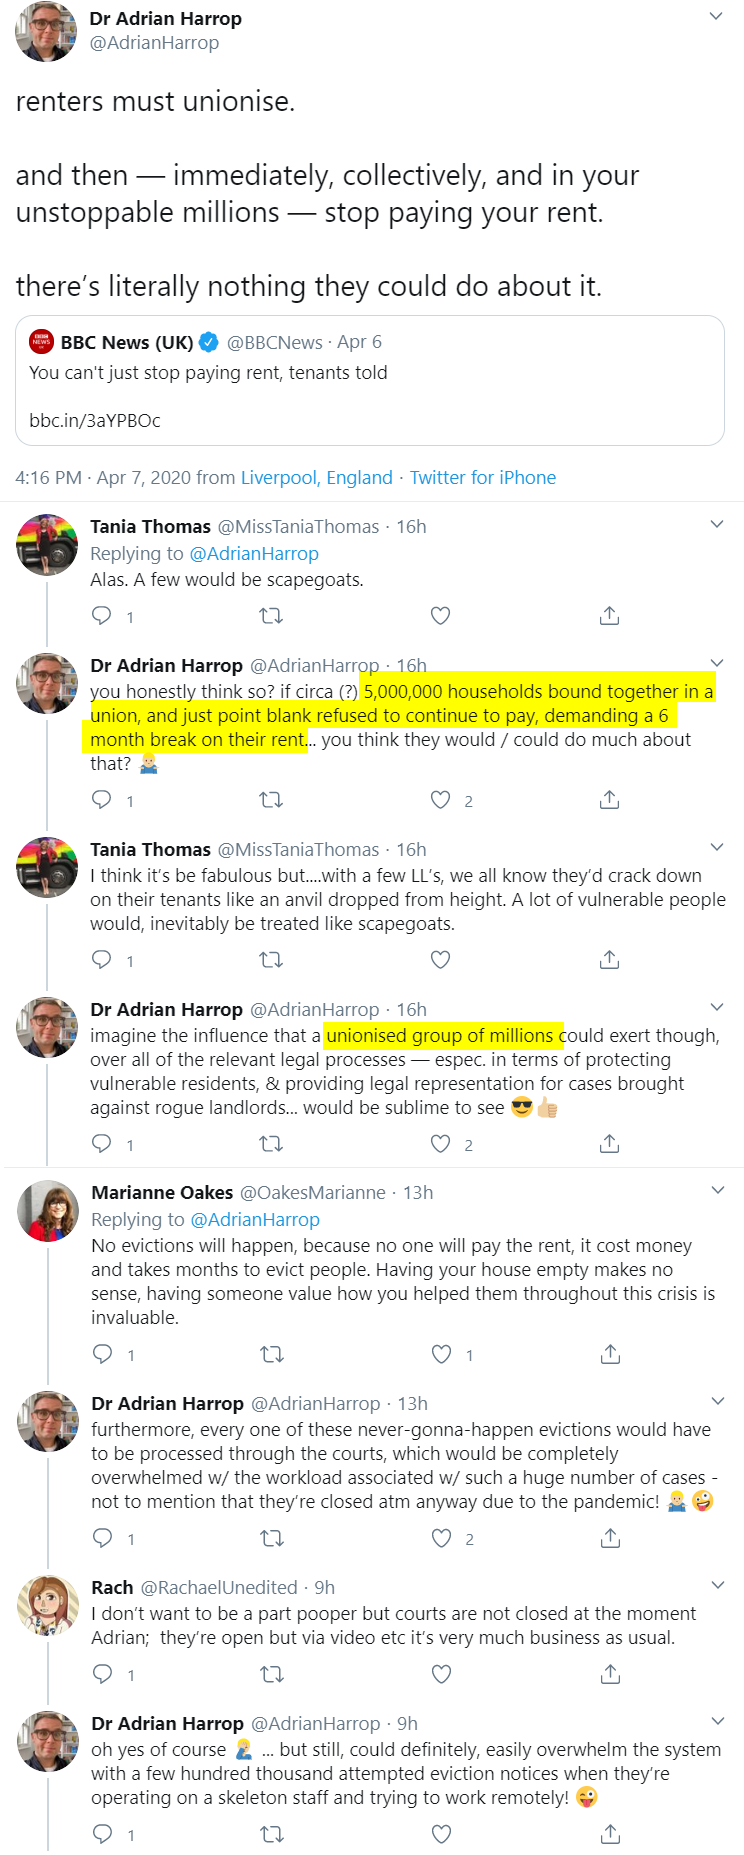744x1855 pixels.
Task: Like Adrian's '5,000,000 households' reply
Action: pos(440,800)
